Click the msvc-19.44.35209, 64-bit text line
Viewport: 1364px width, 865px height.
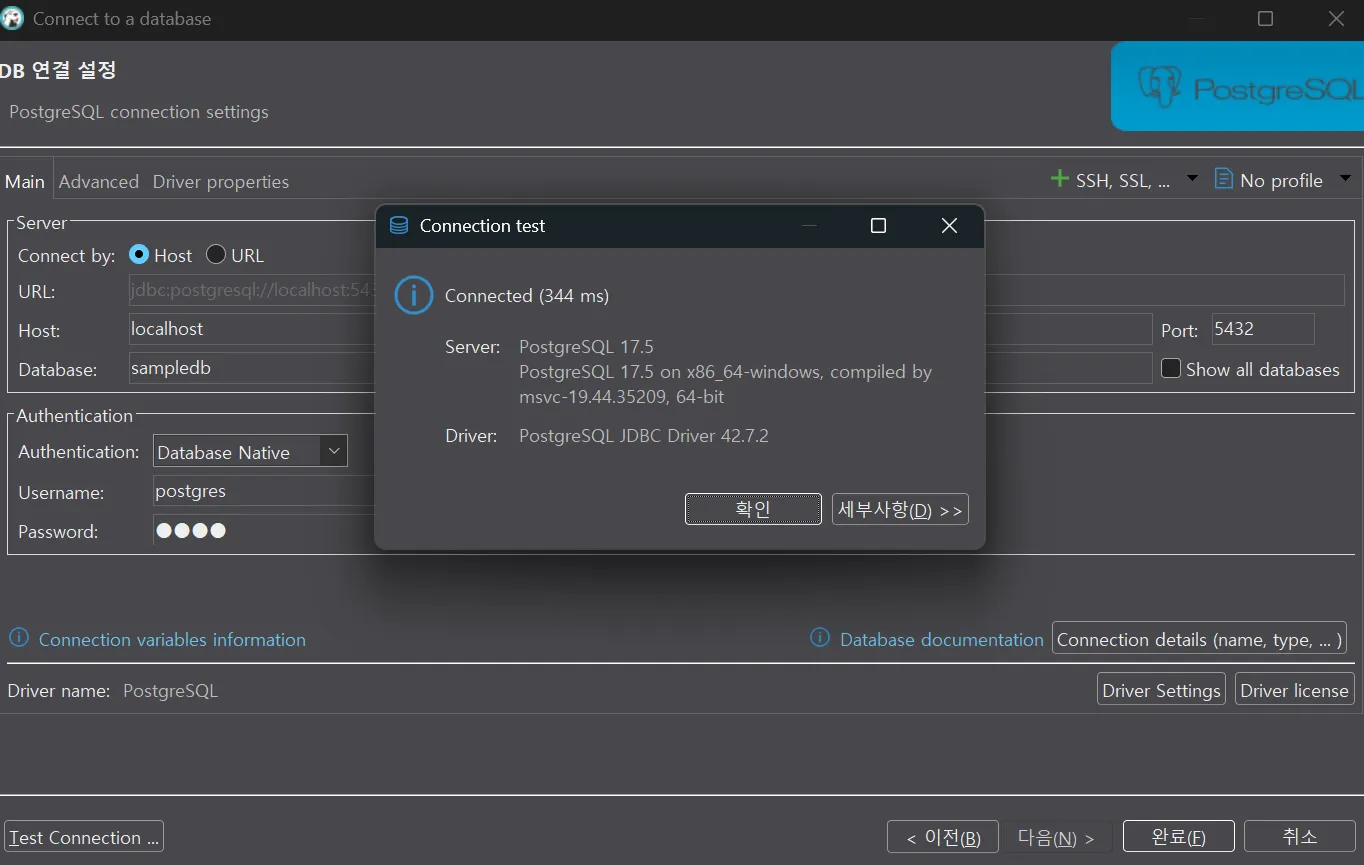pyautogui.click(x=622, y=397)
